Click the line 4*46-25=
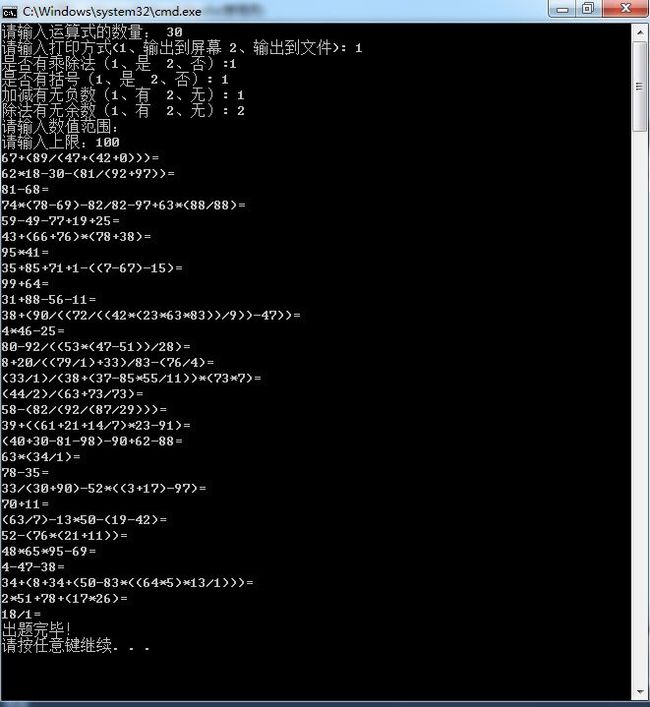650x707 pixels. [x=33, y=331]
